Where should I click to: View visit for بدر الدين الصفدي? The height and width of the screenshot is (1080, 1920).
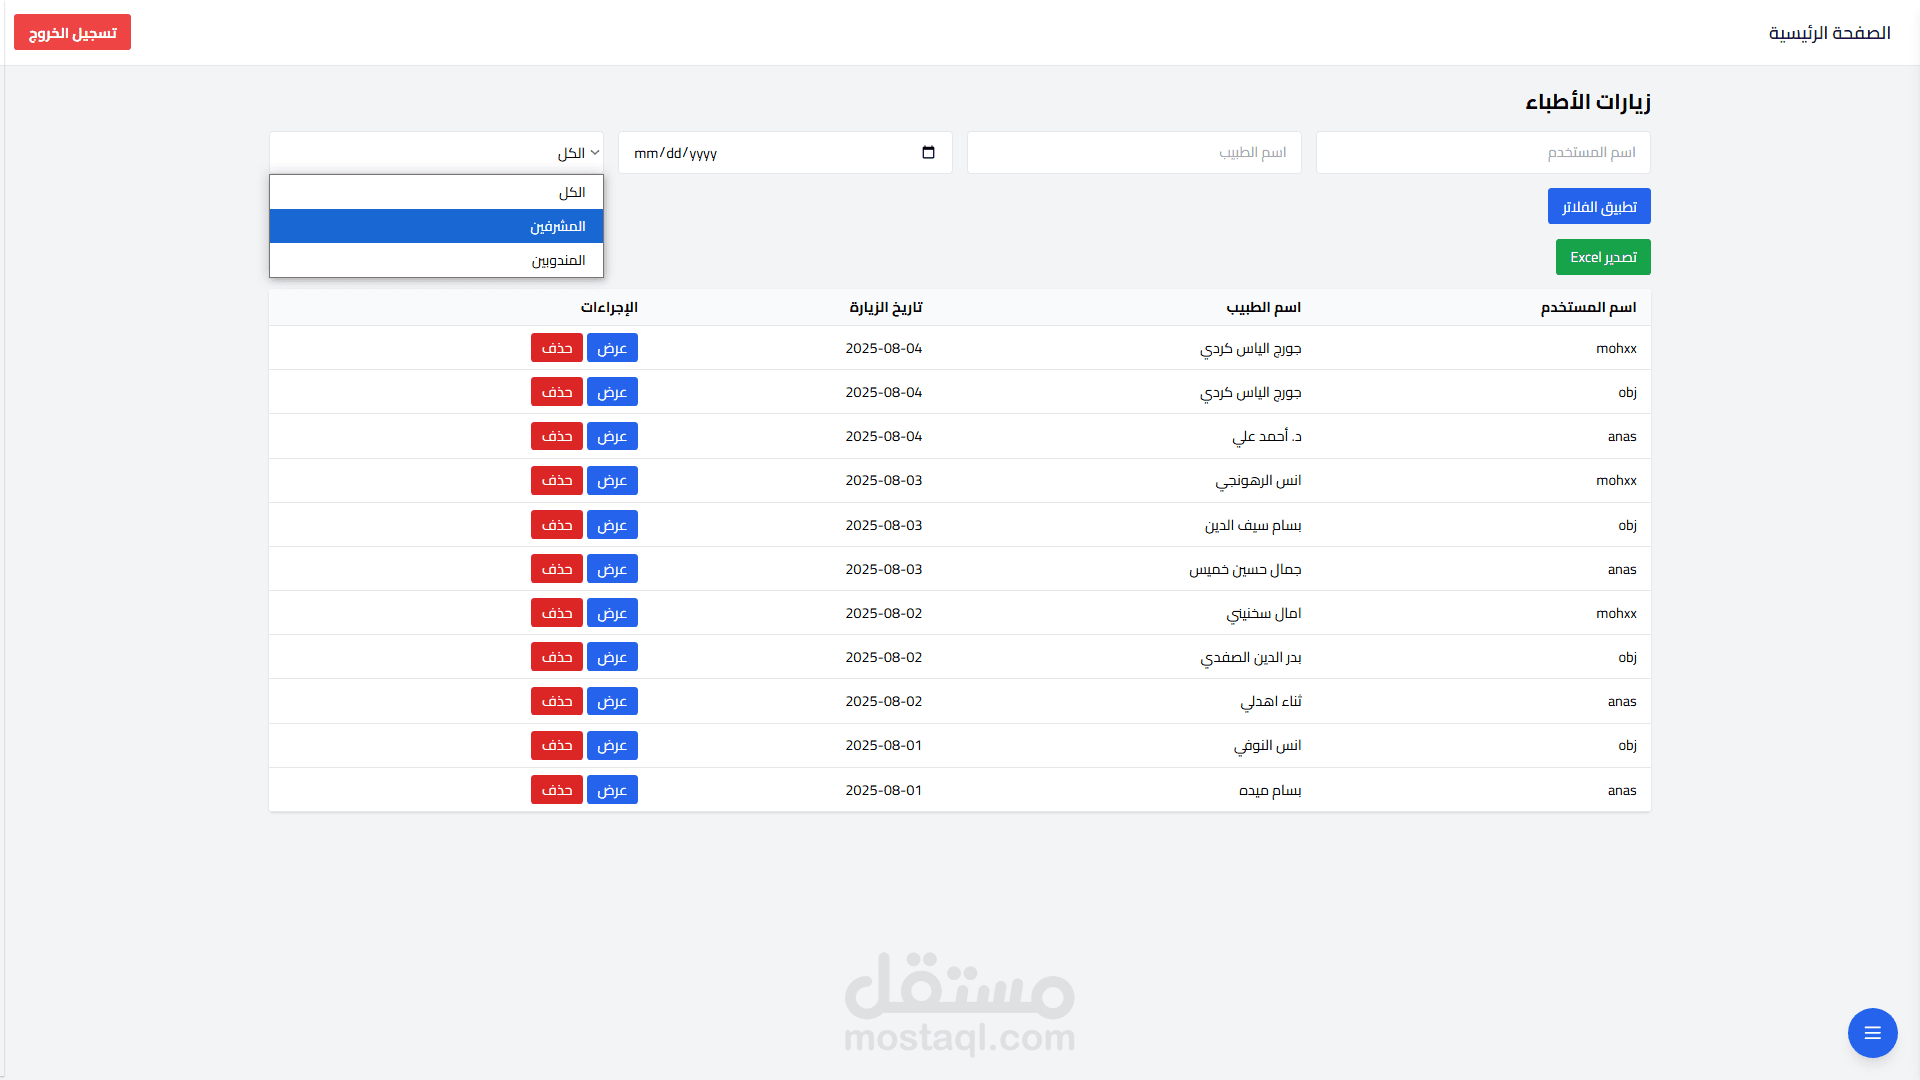coord(612,657)
